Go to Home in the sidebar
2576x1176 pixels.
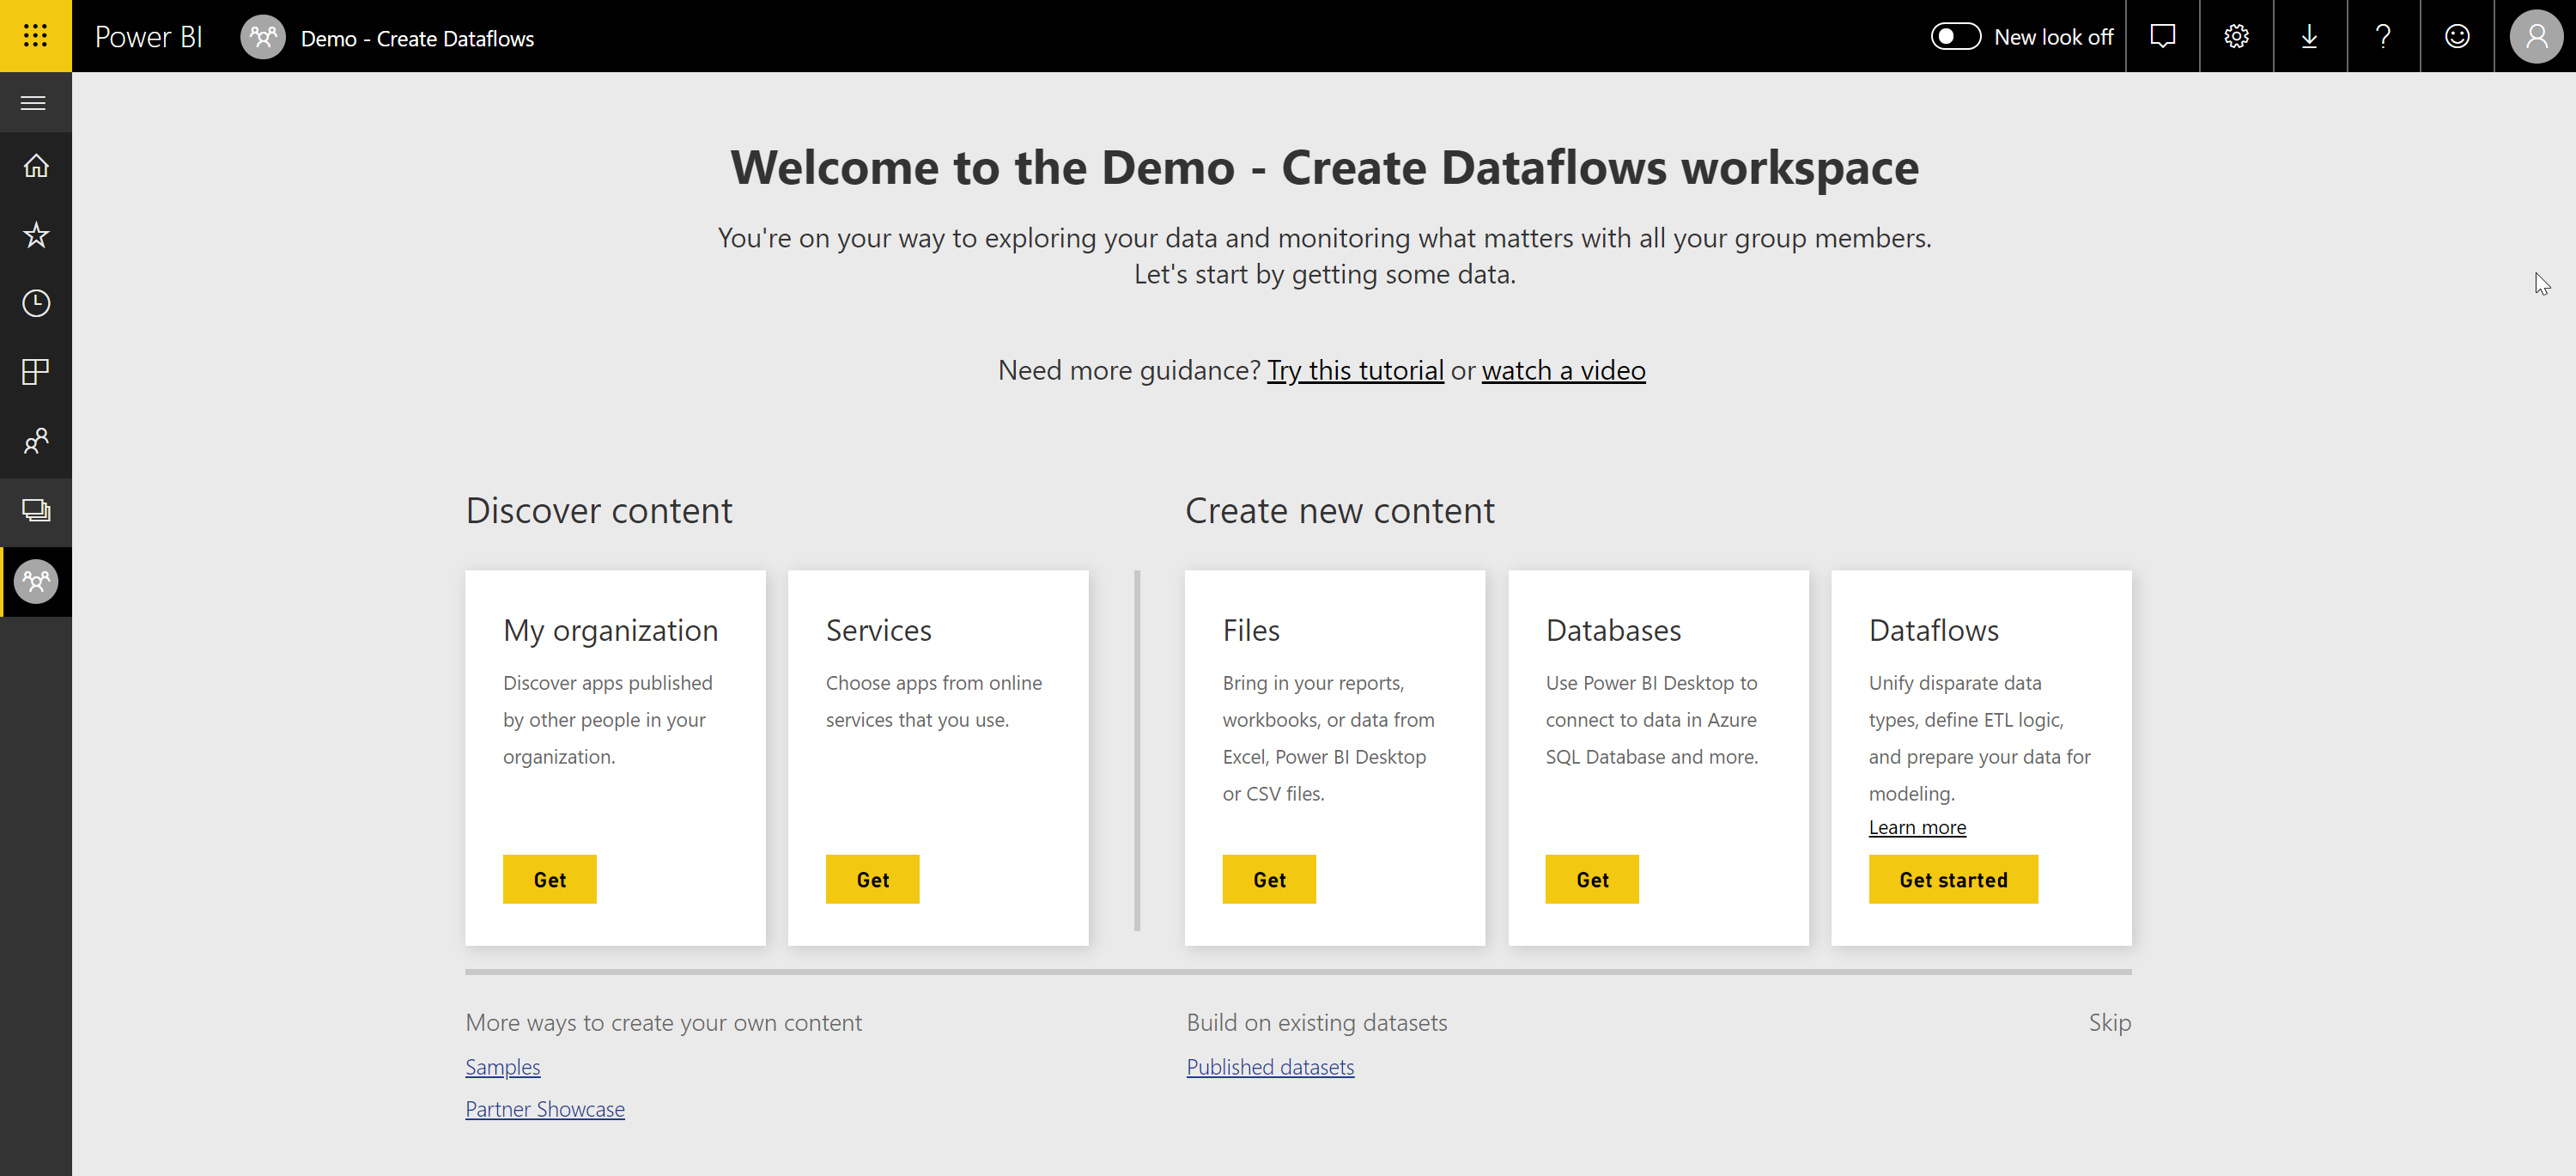click(36, 166)
